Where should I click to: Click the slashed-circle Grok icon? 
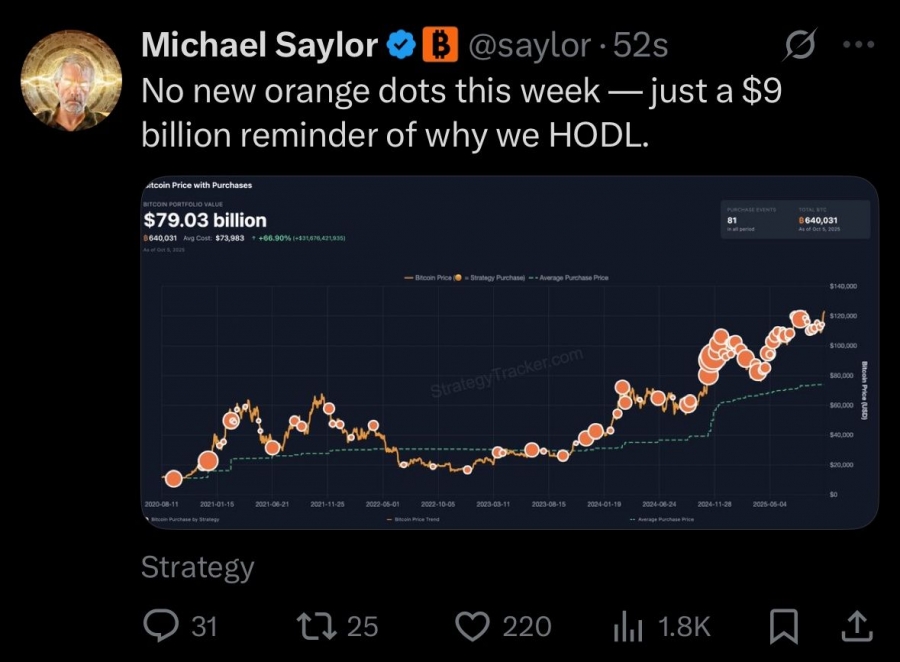[x=798, y=44]
